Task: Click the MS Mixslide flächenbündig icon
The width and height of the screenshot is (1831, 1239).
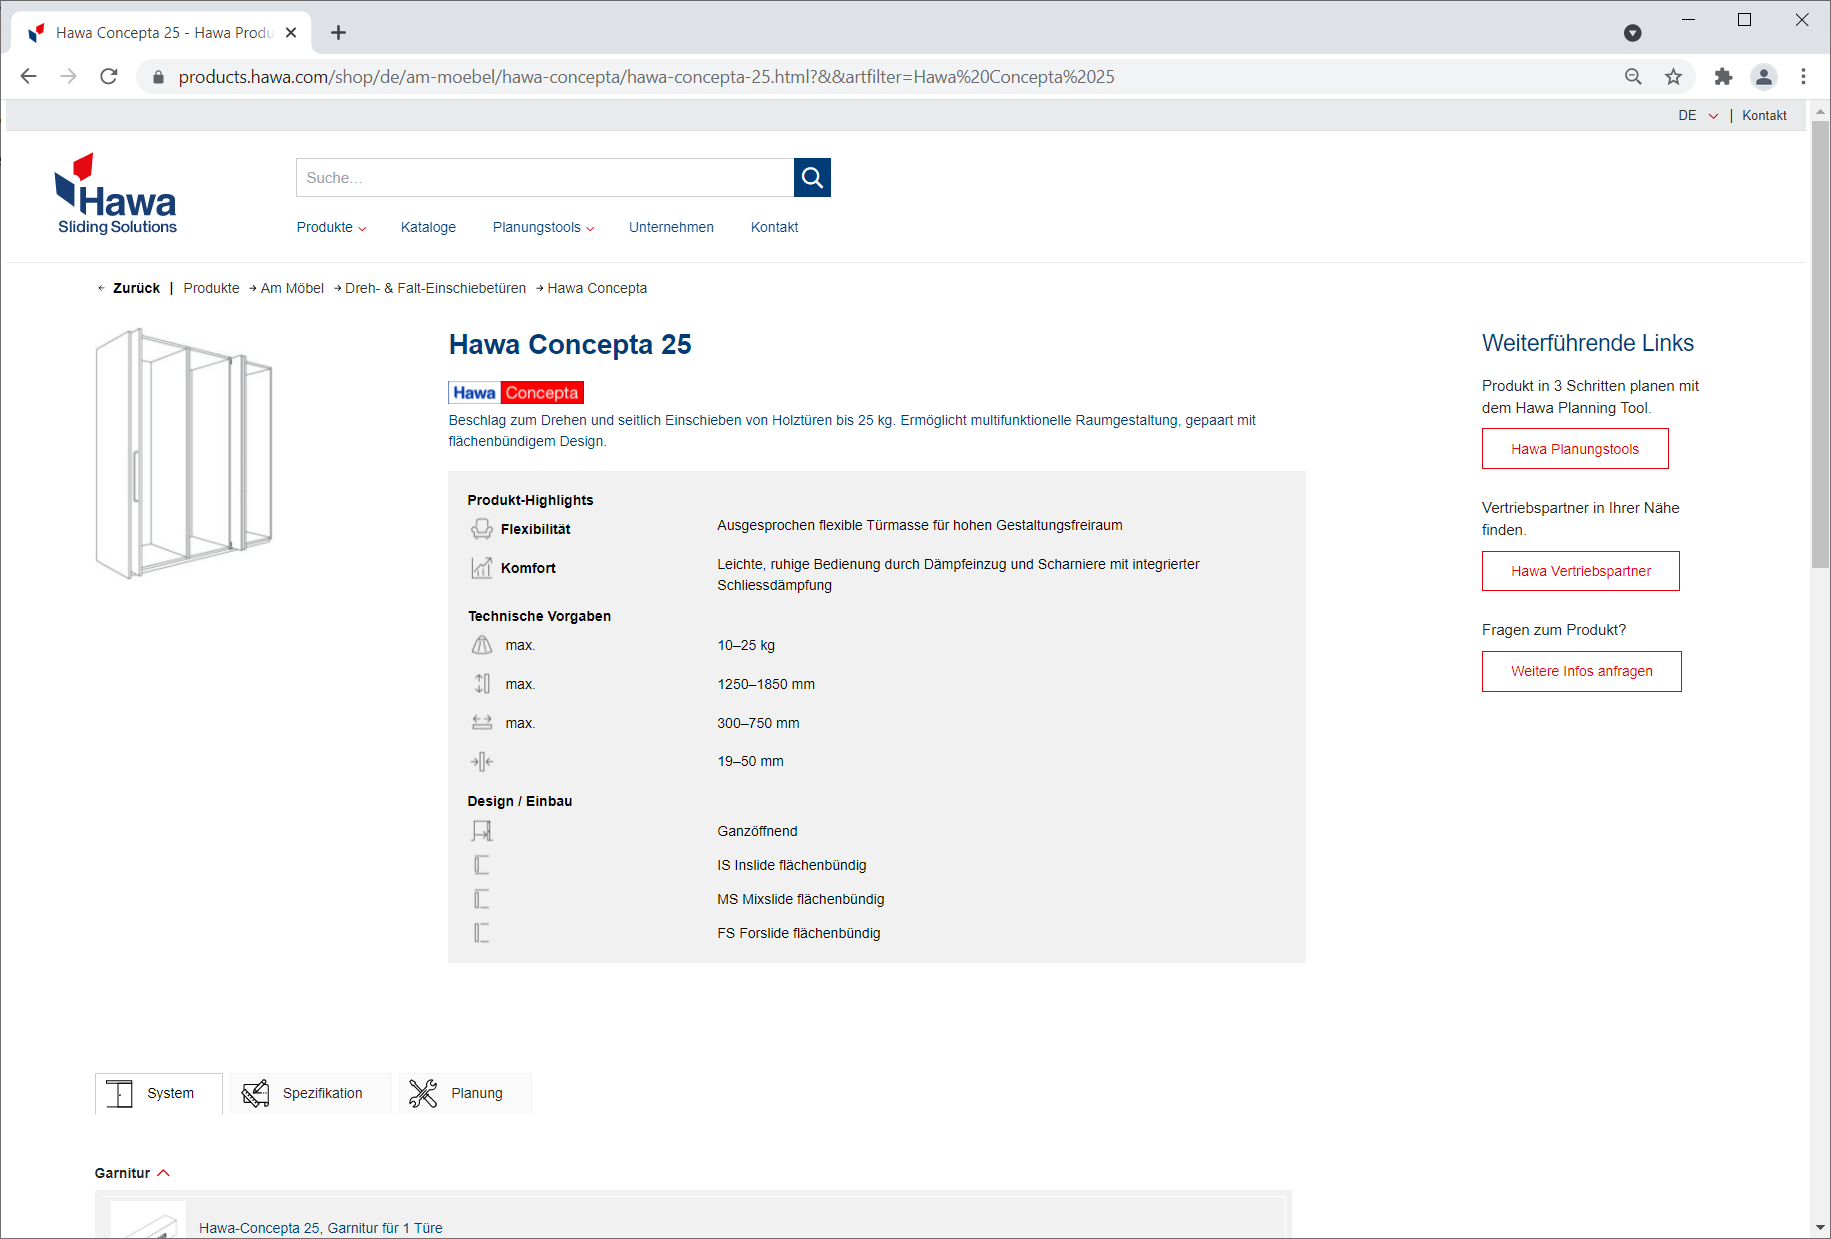Action: point(481,899)
